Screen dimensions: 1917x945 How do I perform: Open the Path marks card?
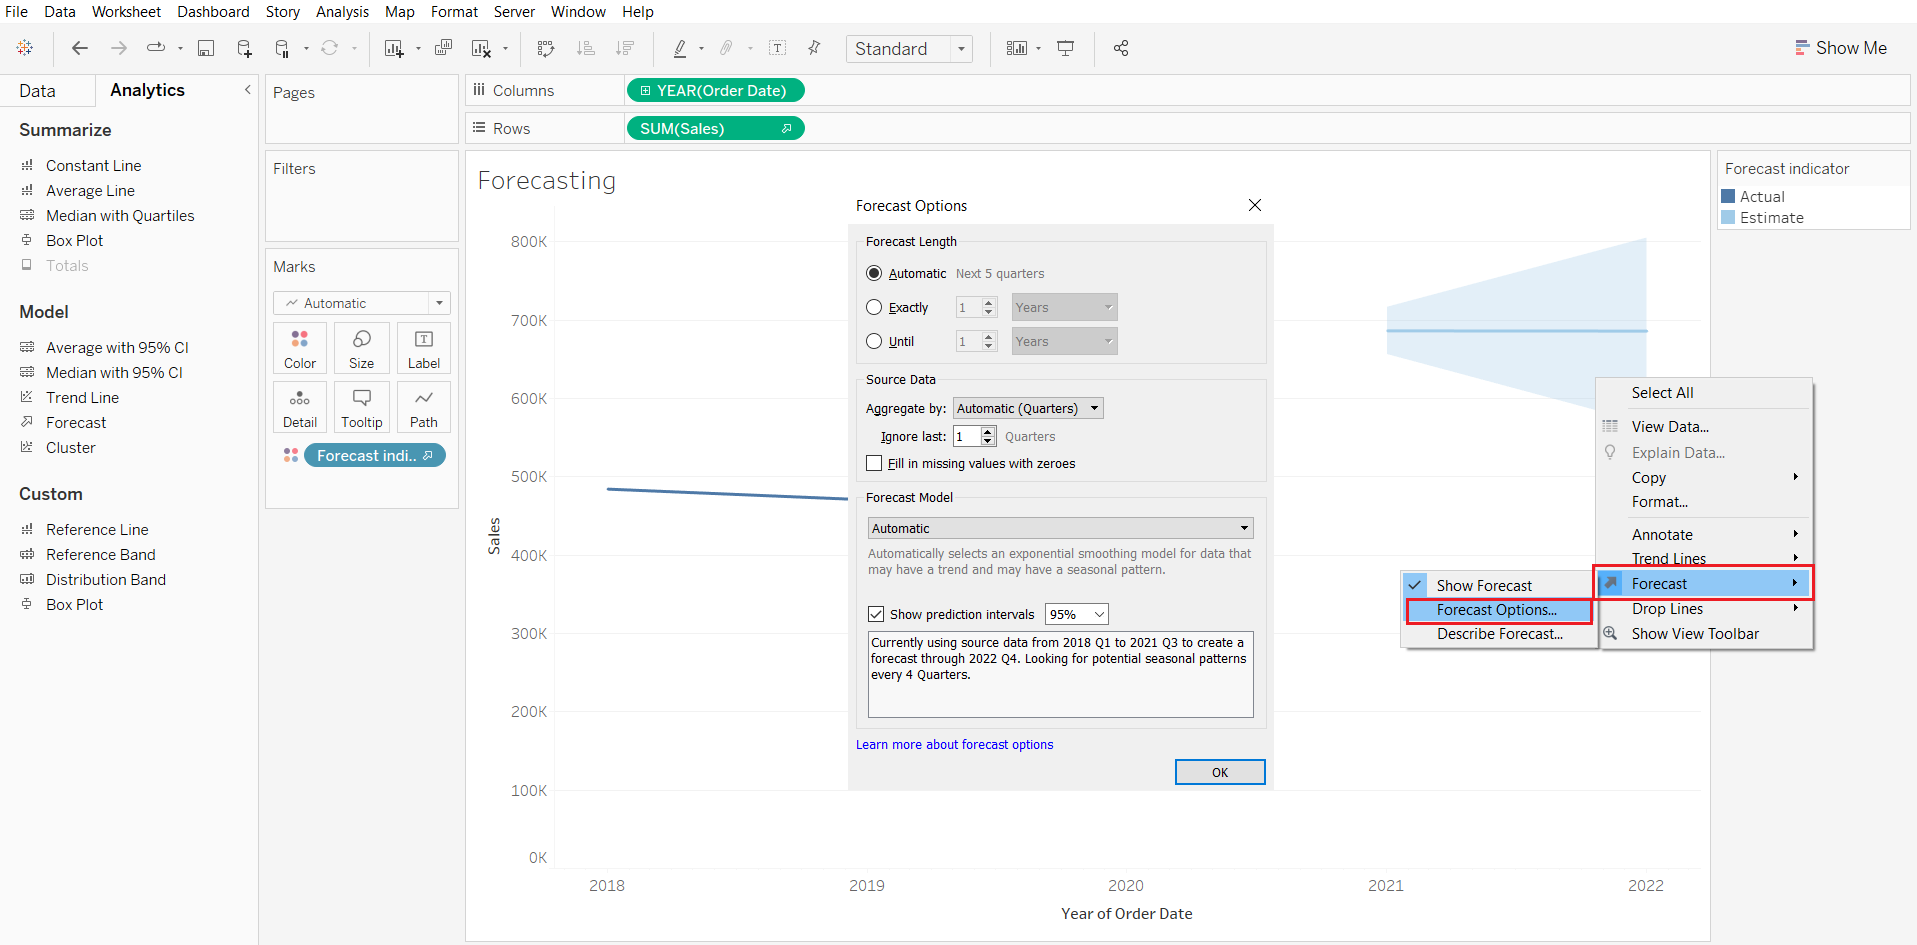click(x=424, y=407)
